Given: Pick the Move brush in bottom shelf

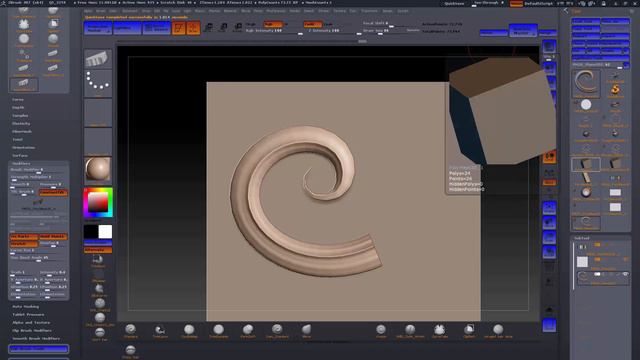Looking at the screenshot, I should 307,331.
